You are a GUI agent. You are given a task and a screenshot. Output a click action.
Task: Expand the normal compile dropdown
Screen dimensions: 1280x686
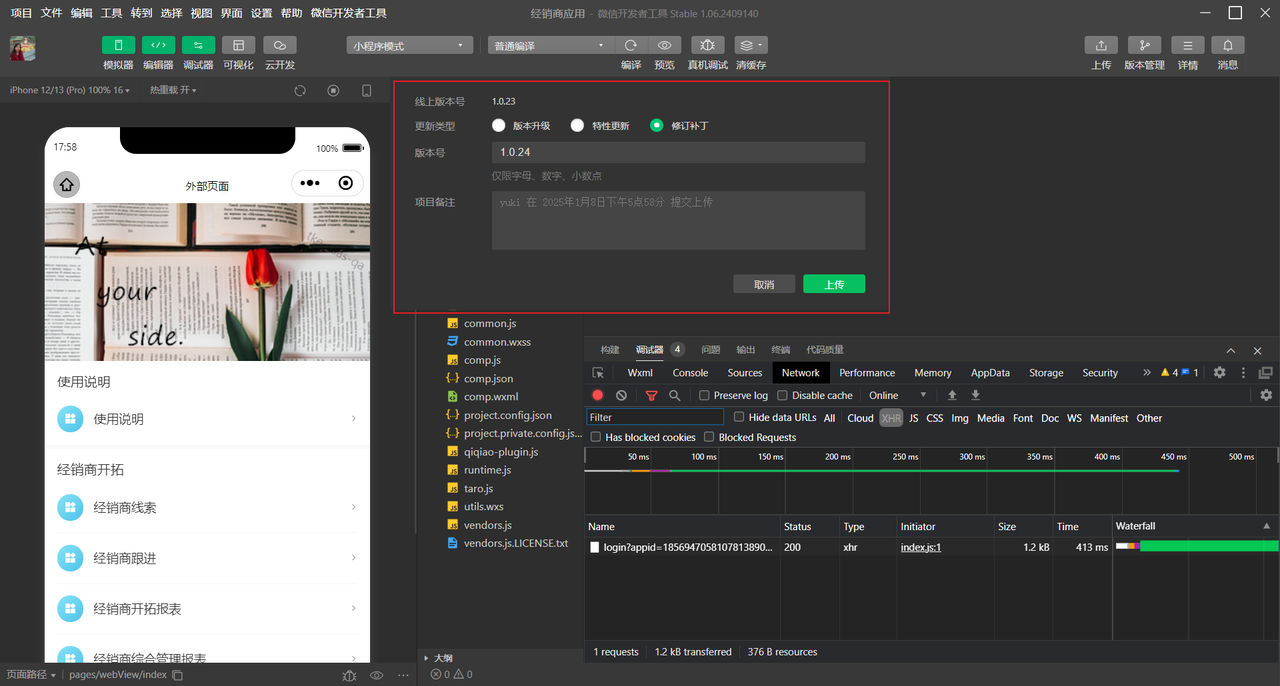click(550, 46)
